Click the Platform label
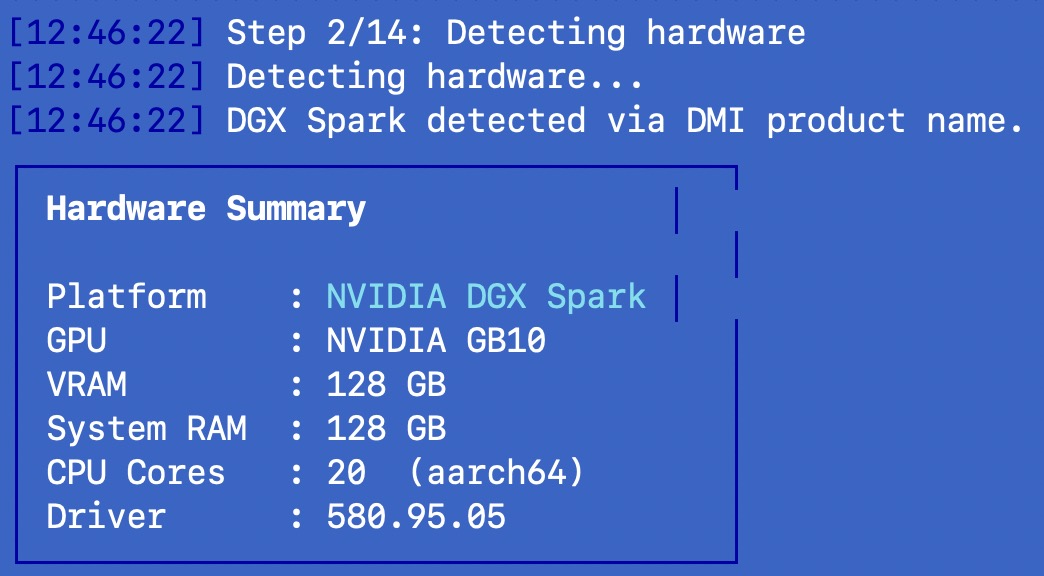Screen dimensions: 1044x576 127,296
